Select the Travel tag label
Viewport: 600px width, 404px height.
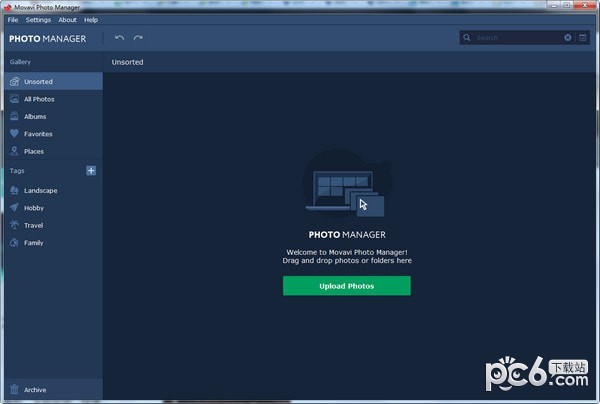click(33, 225)
